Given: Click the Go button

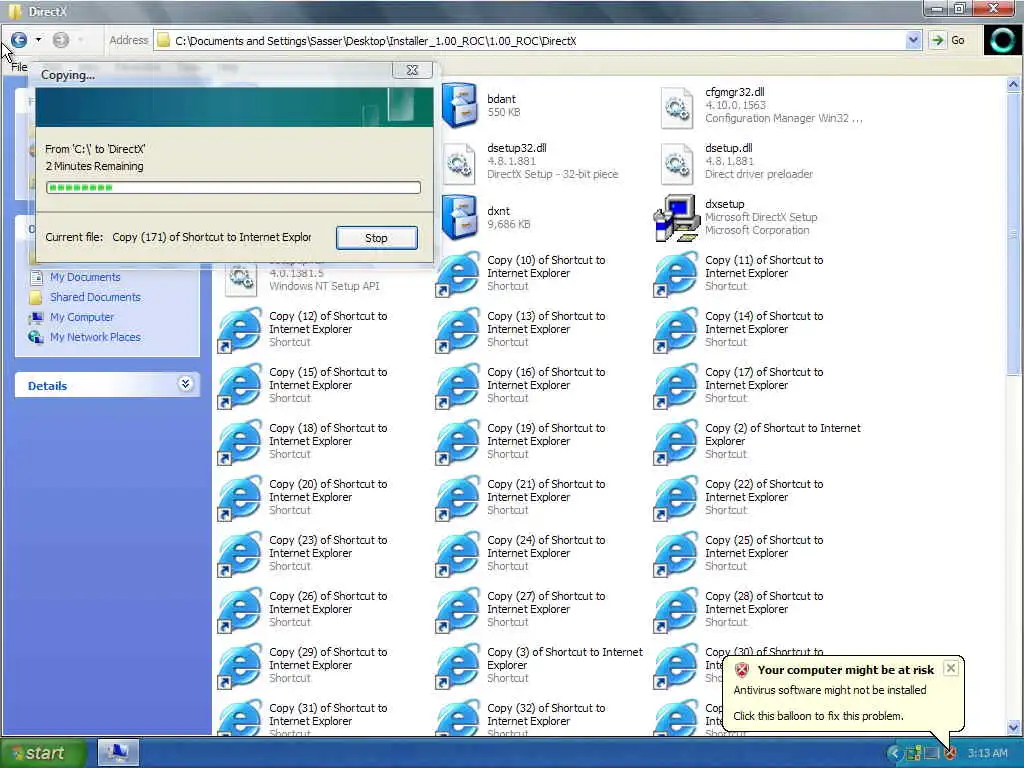Looking at the screenshot, I should tap(948, 40).
